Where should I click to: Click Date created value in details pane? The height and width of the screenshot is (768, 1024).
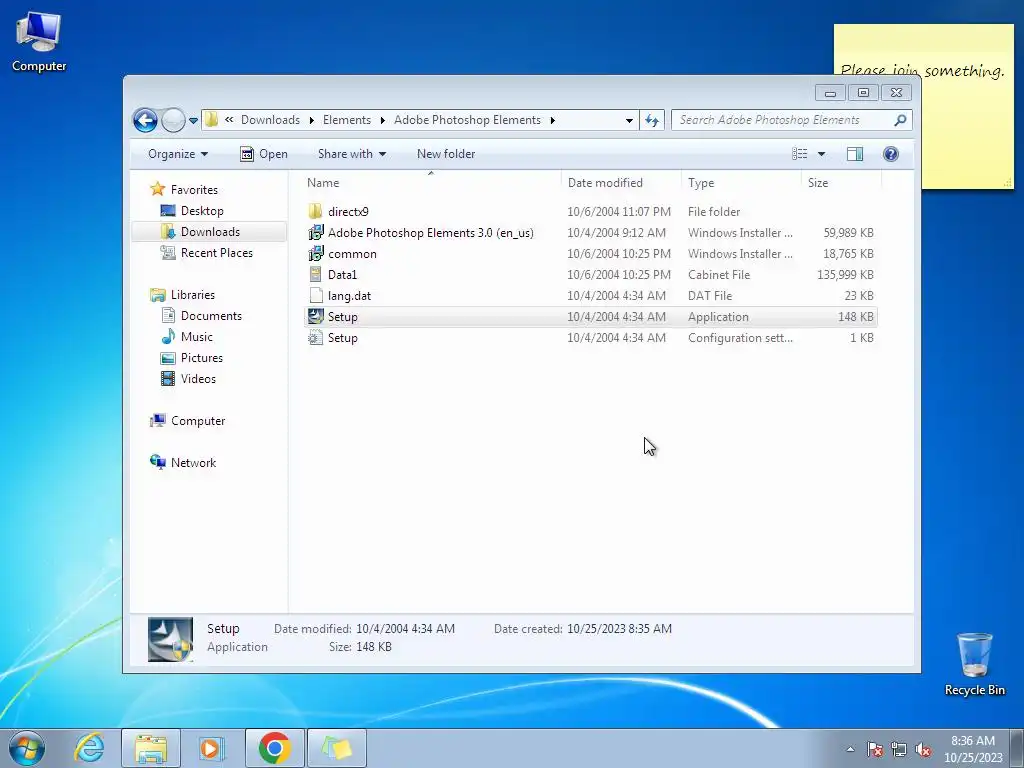(619, 629)
